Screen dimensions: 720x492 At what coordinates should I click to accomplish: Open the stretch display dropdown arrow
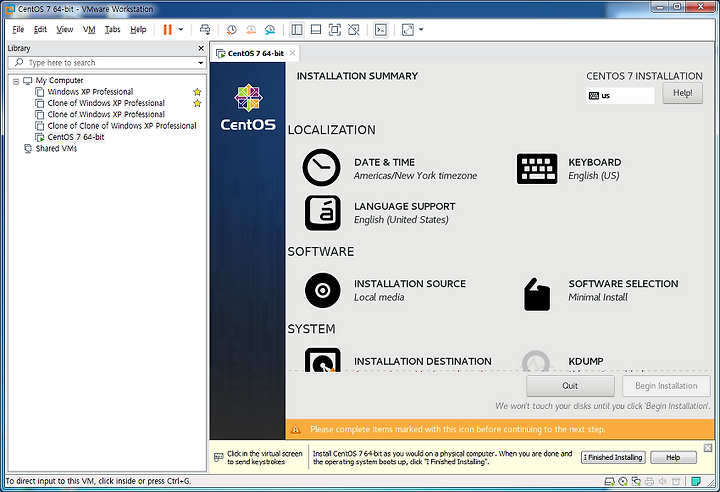pos(421,30)
